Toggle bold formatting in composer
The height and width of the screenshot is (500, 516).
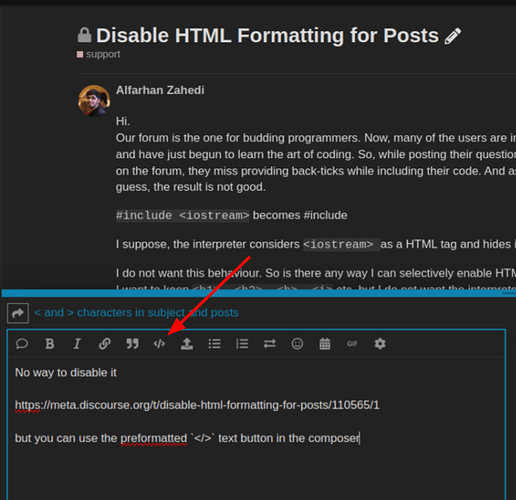(x=50, y=343)
